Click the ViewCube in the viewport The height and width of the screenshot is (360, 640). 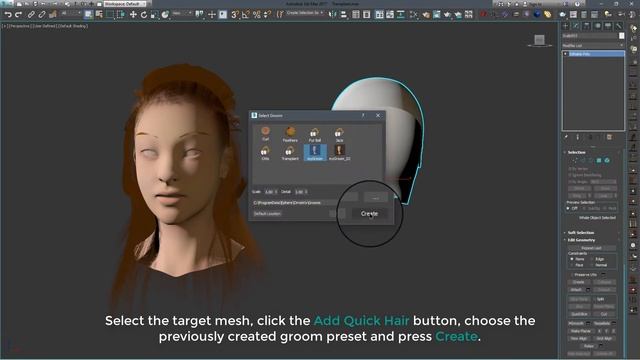pos(539,40)
